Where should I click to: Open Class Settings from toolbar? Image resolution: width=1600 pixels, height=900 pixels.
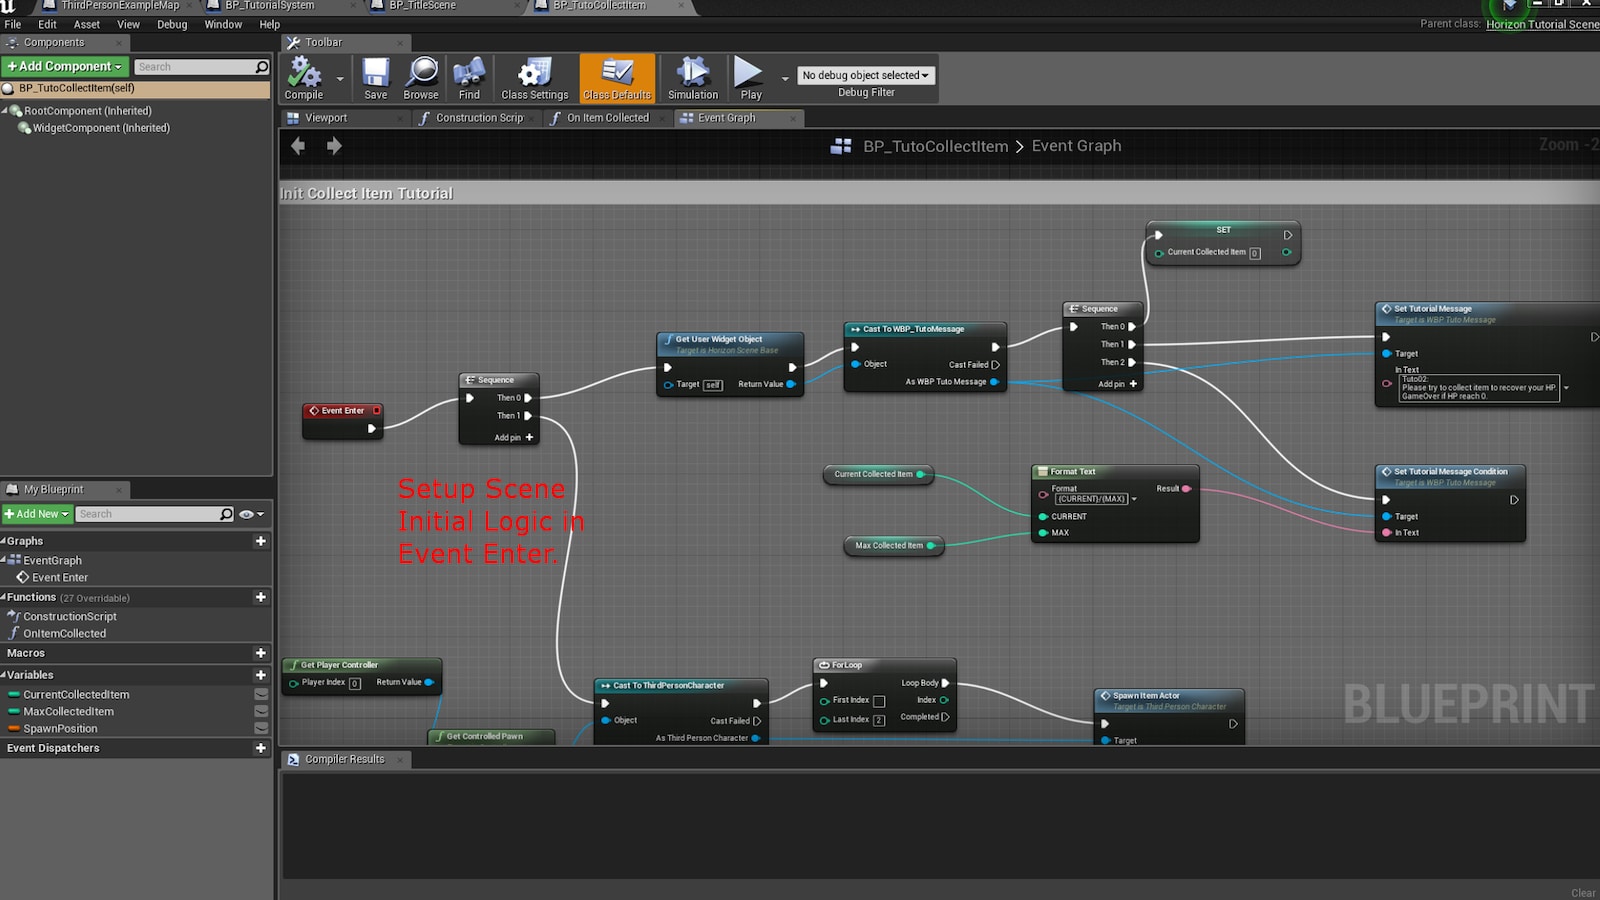coord(534,78)
